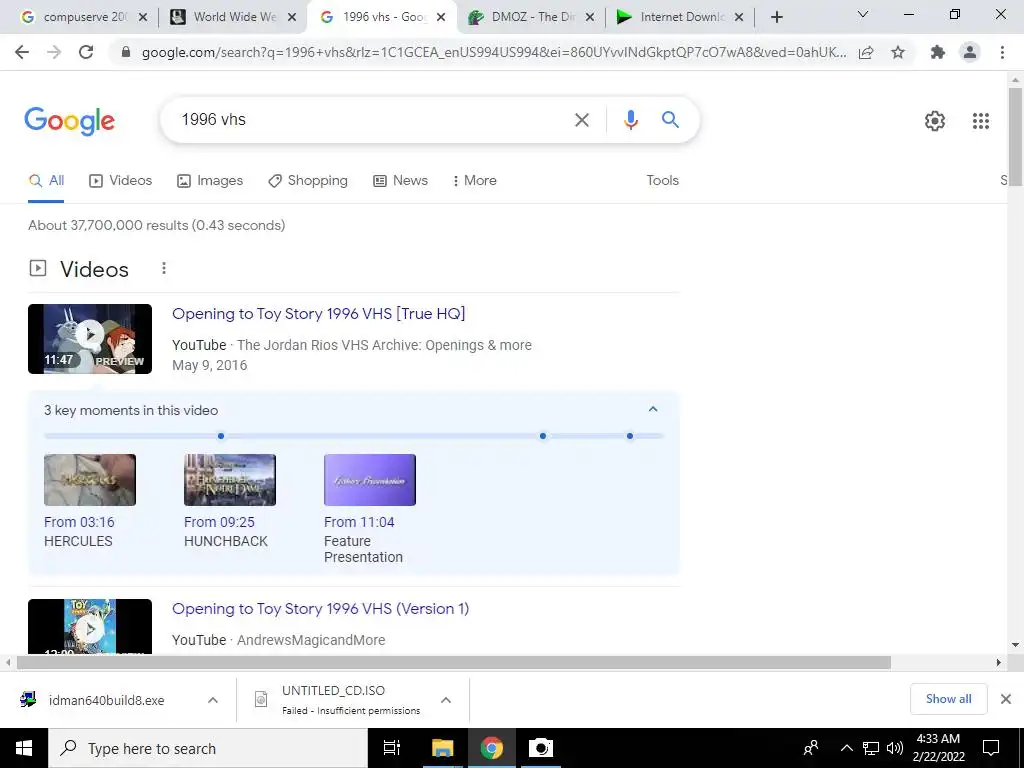Click second key moment timeline dot
This screenshot has height=768, width=1024.
coord(543,436)
